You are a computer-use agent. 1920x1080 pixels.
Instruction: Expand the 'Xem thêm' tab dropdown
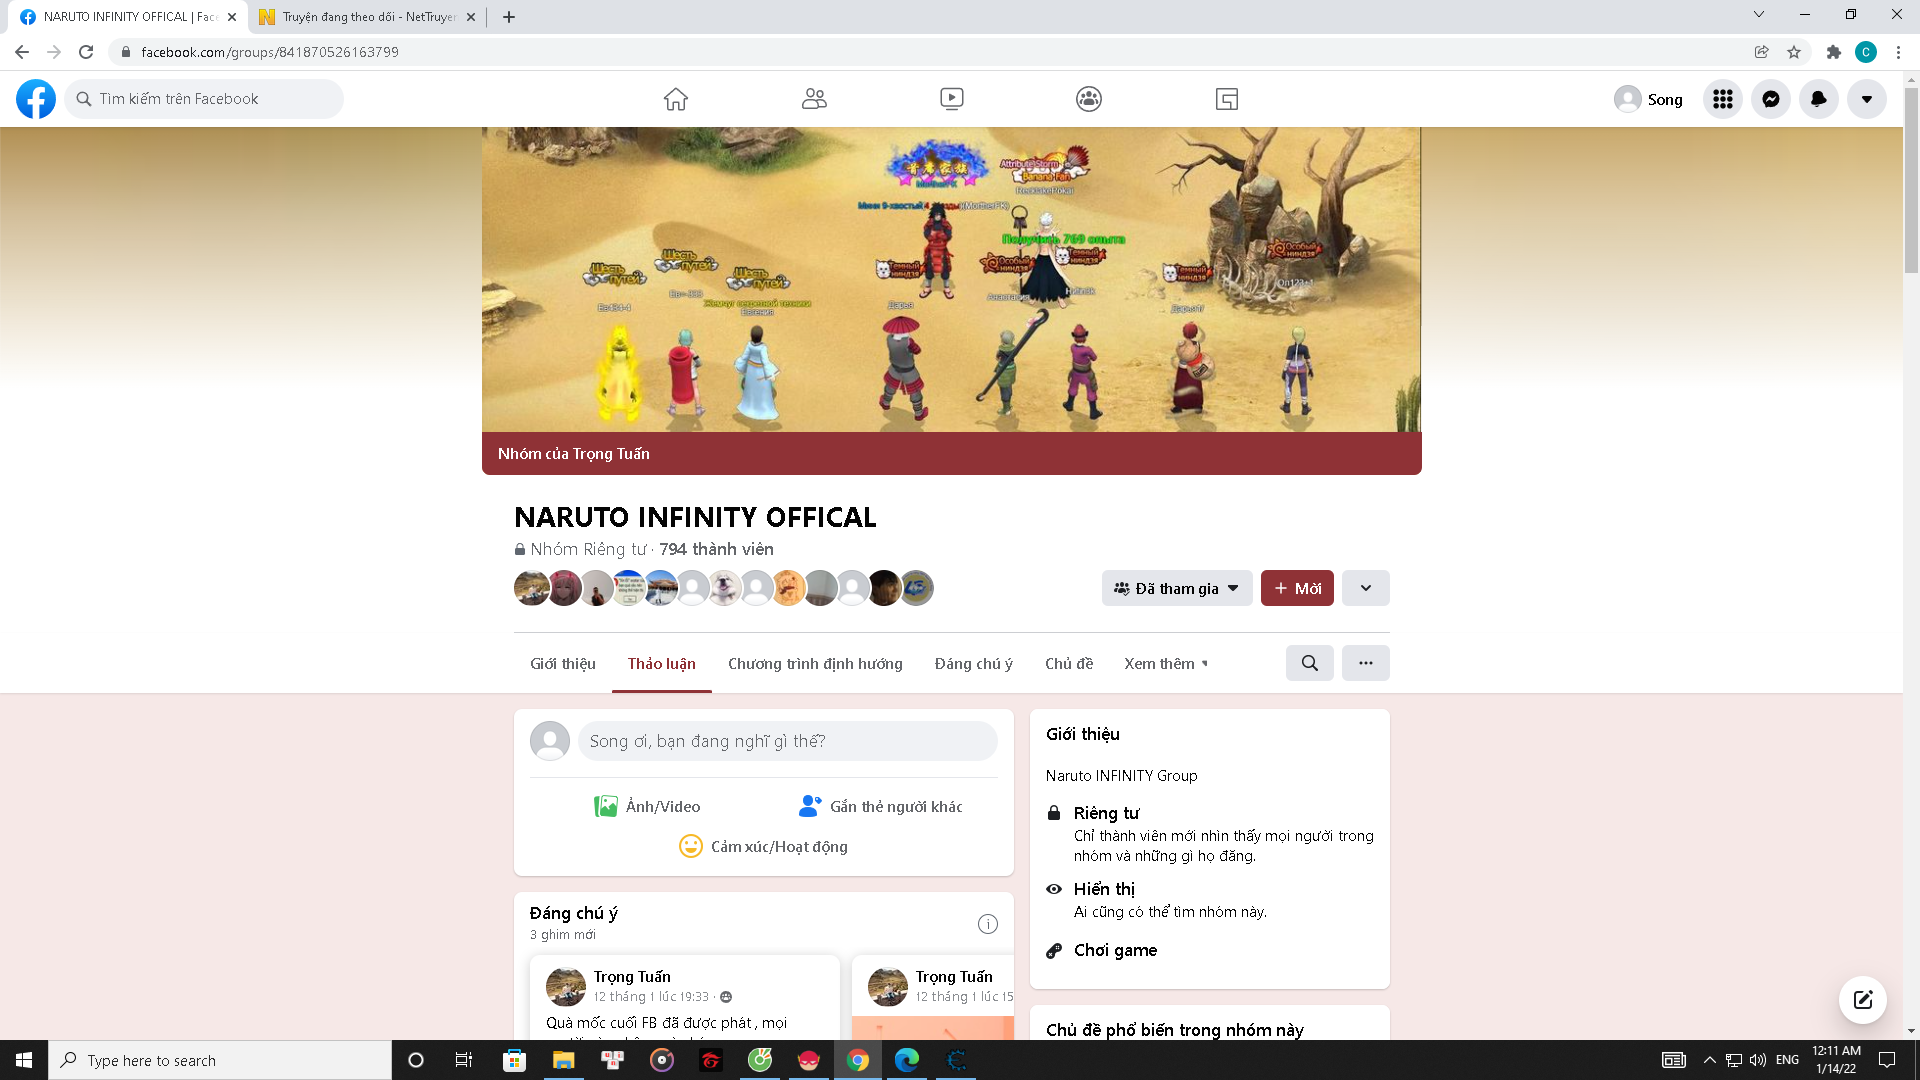[x=1166, y=663]
